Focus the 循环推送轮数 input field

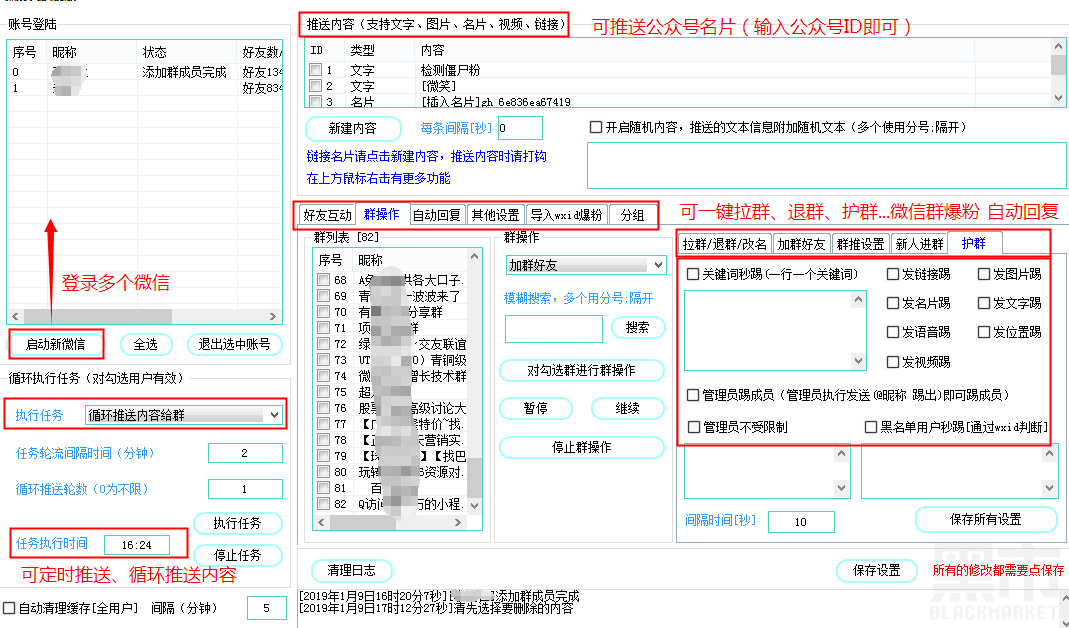tap(245, 489)
